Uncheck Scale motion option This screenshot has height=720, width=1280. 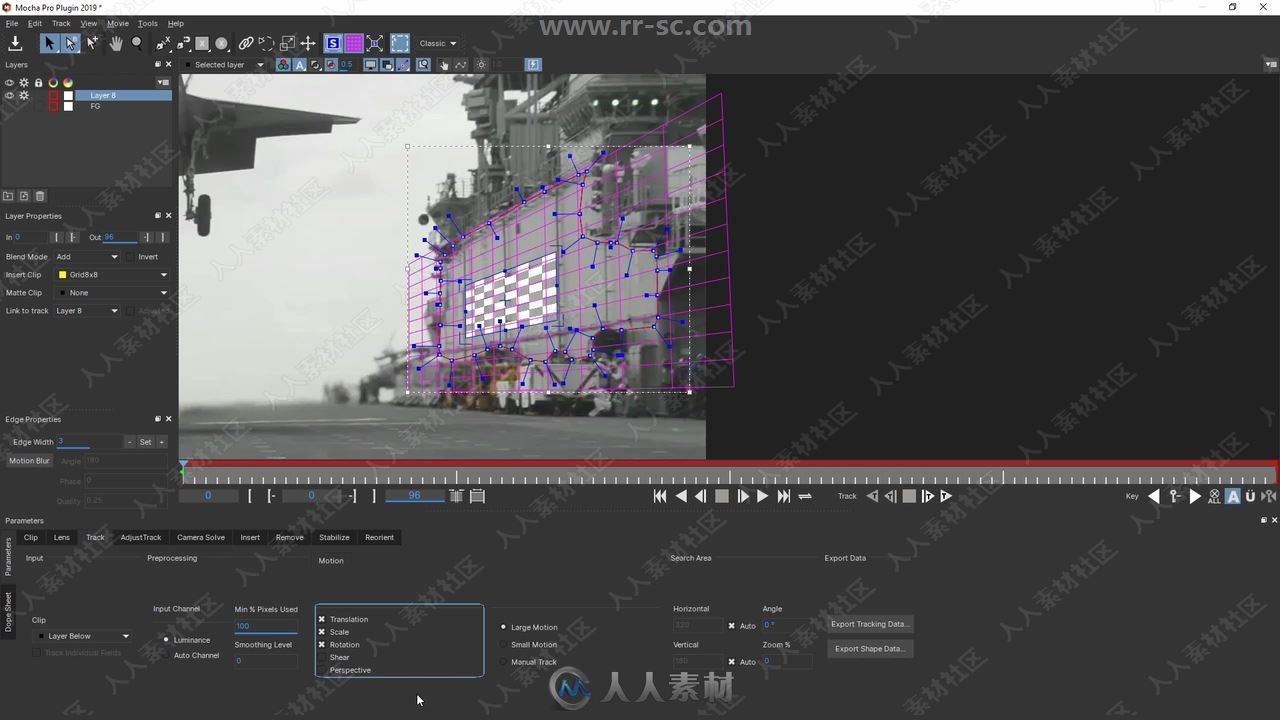tap(322, 632)
